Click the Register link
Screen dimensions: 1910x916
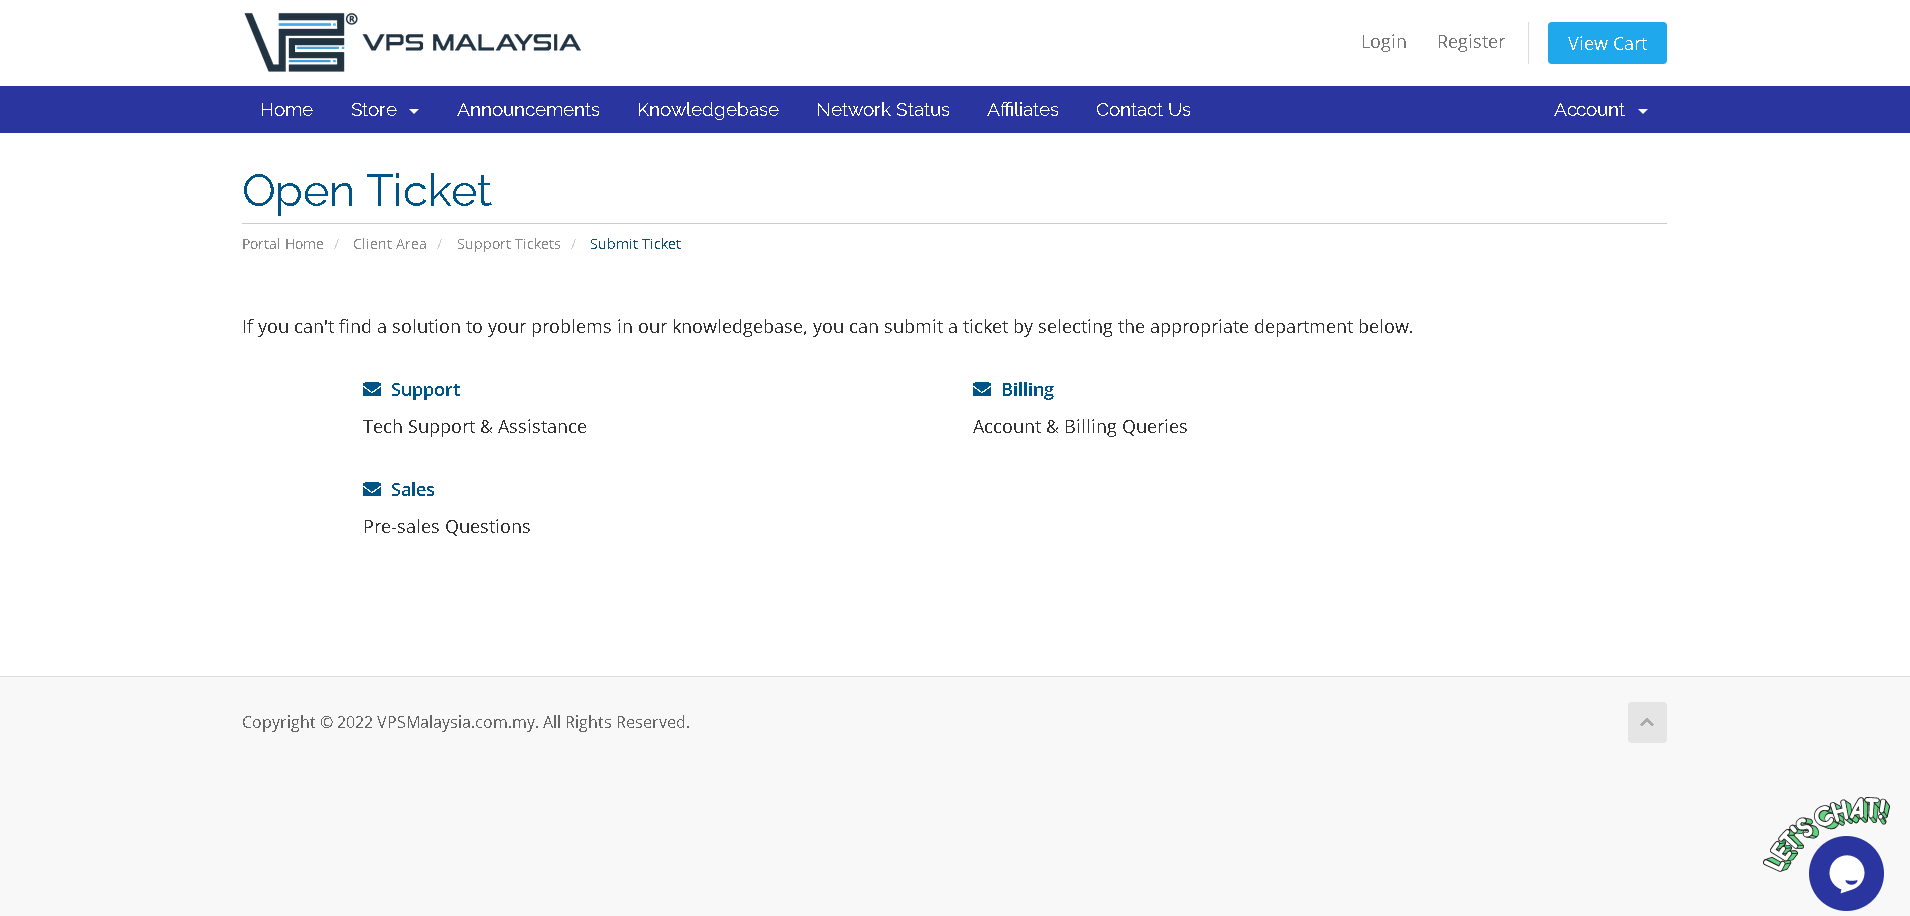(1470, 42)
